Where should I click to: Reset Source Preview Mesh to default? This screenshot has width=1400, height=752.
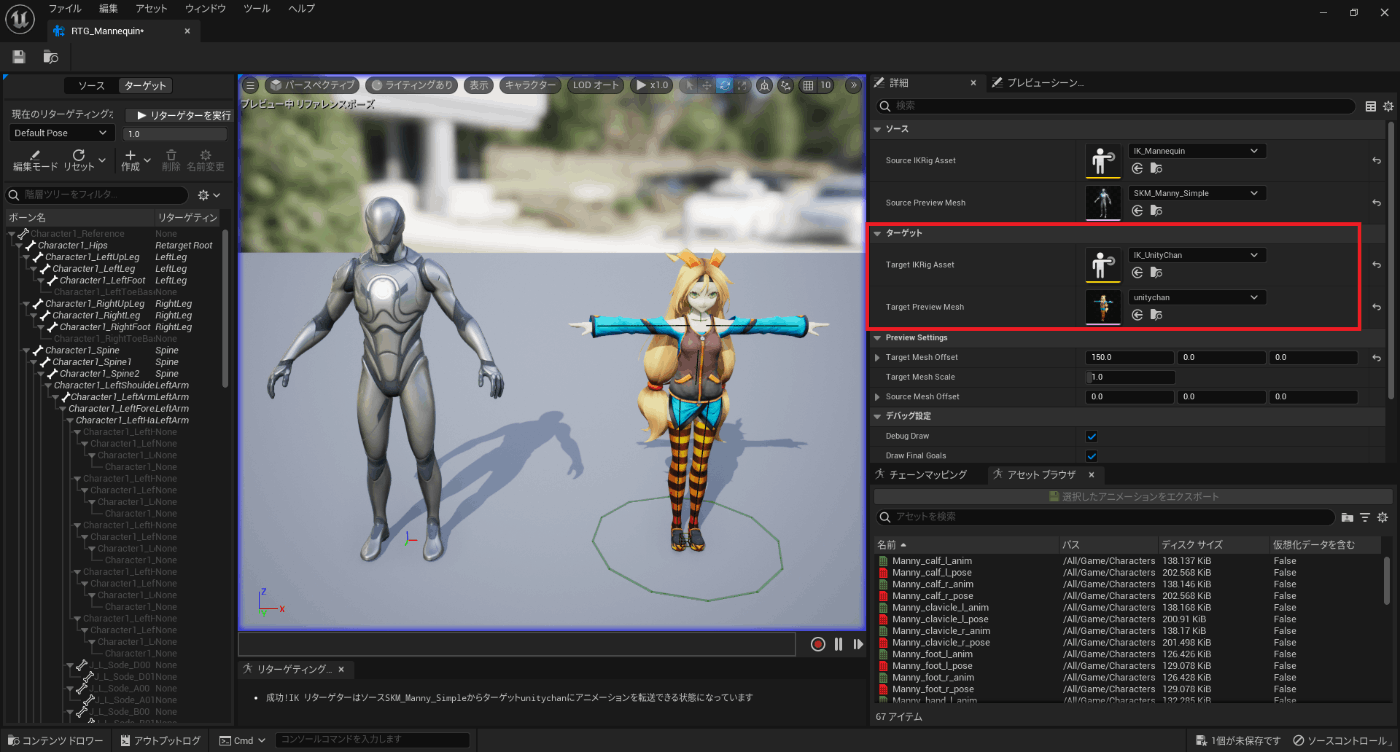[1376, 202]
